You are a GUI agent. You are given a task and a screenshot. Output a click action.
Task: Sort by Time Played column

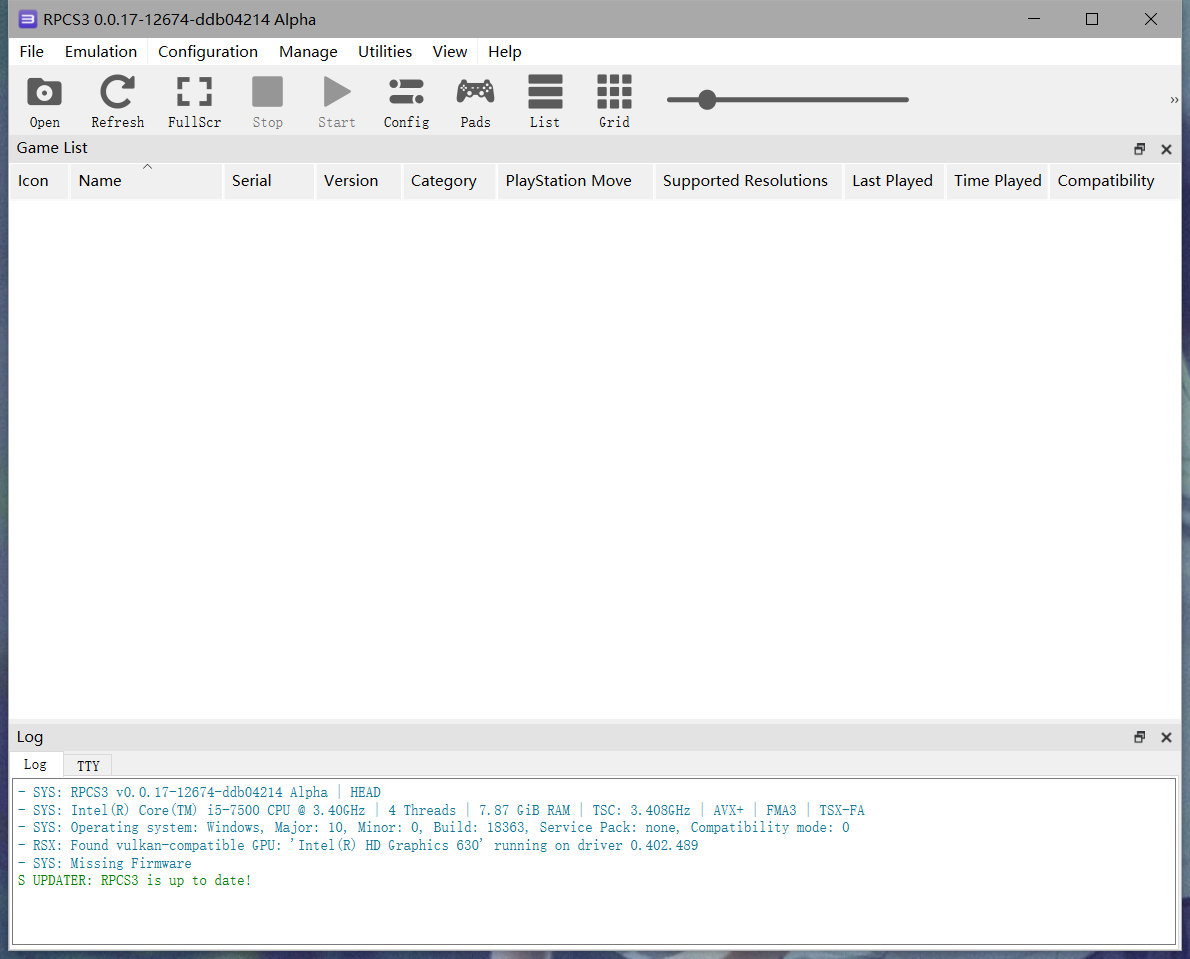coord(997,181)
